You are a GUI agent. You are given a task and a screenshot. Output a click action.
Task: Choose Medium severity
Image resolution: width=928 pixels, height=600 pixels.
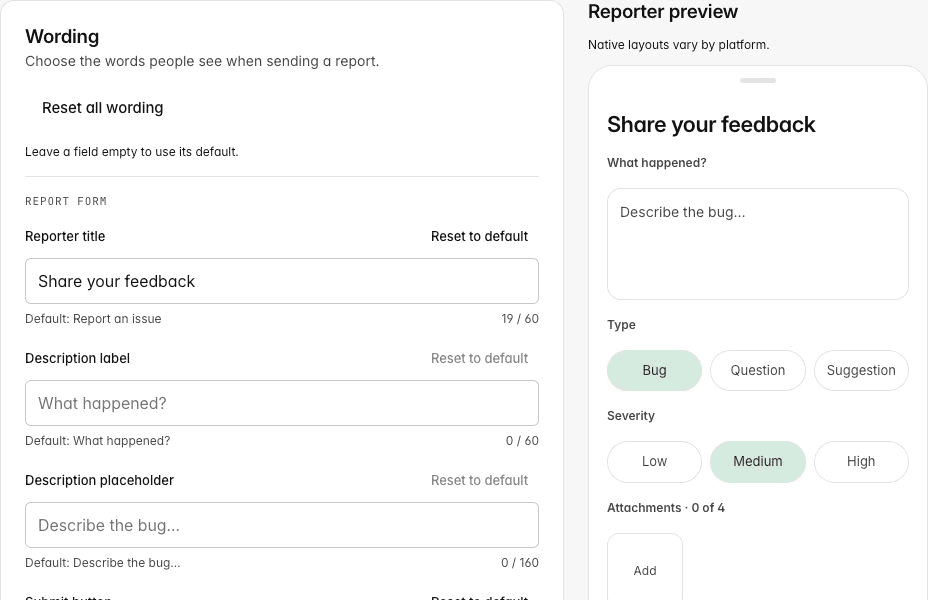pyautogui.click(x=758, y=462)
